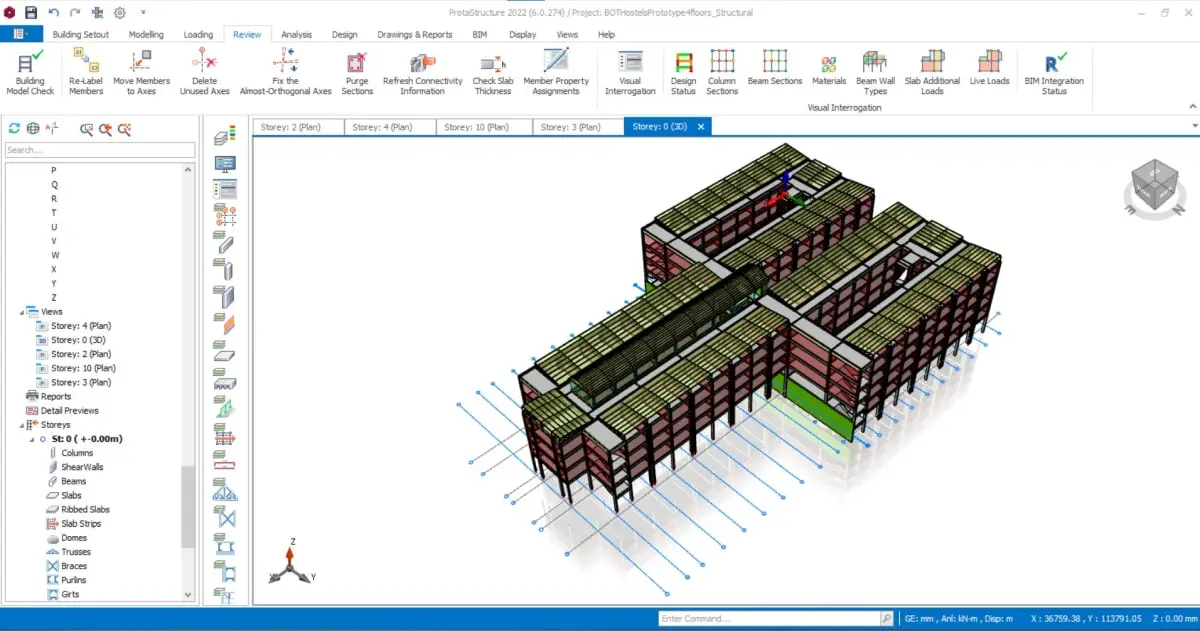
Task: Open view tabs list dropdown arrow
Action: [x=1193, y=126]
